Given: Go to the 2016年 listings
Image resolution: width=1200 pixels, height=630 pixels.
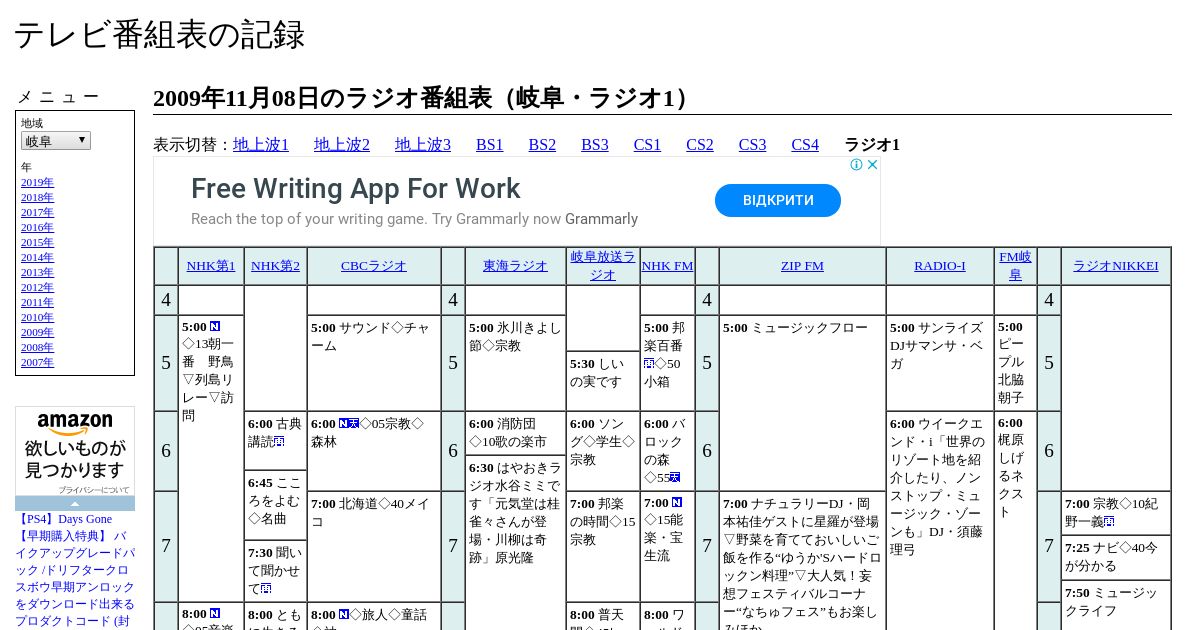Looking at the screenshot, I should (37, 227).
